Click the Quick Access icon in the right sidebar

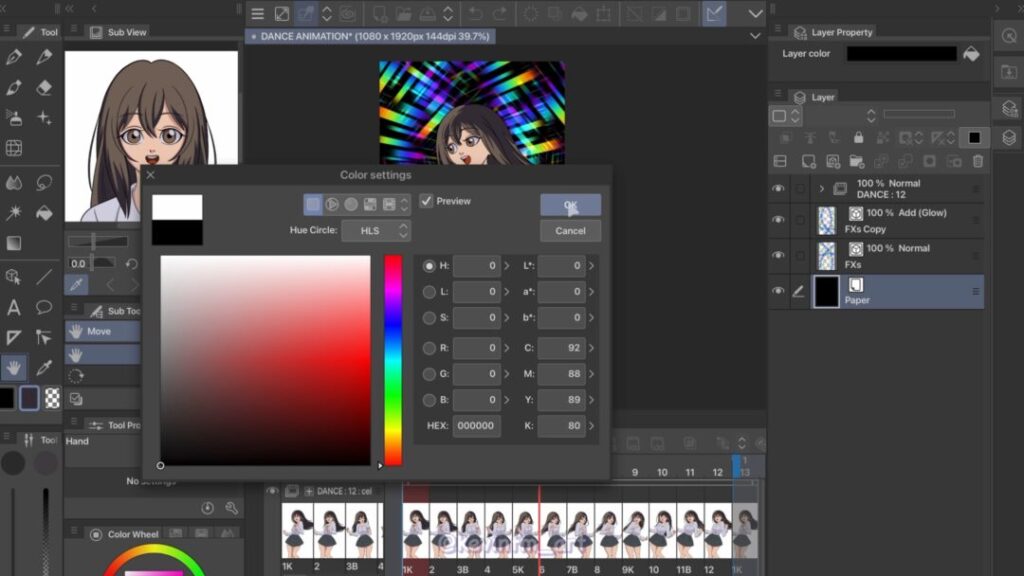(x=1009, y=36)
